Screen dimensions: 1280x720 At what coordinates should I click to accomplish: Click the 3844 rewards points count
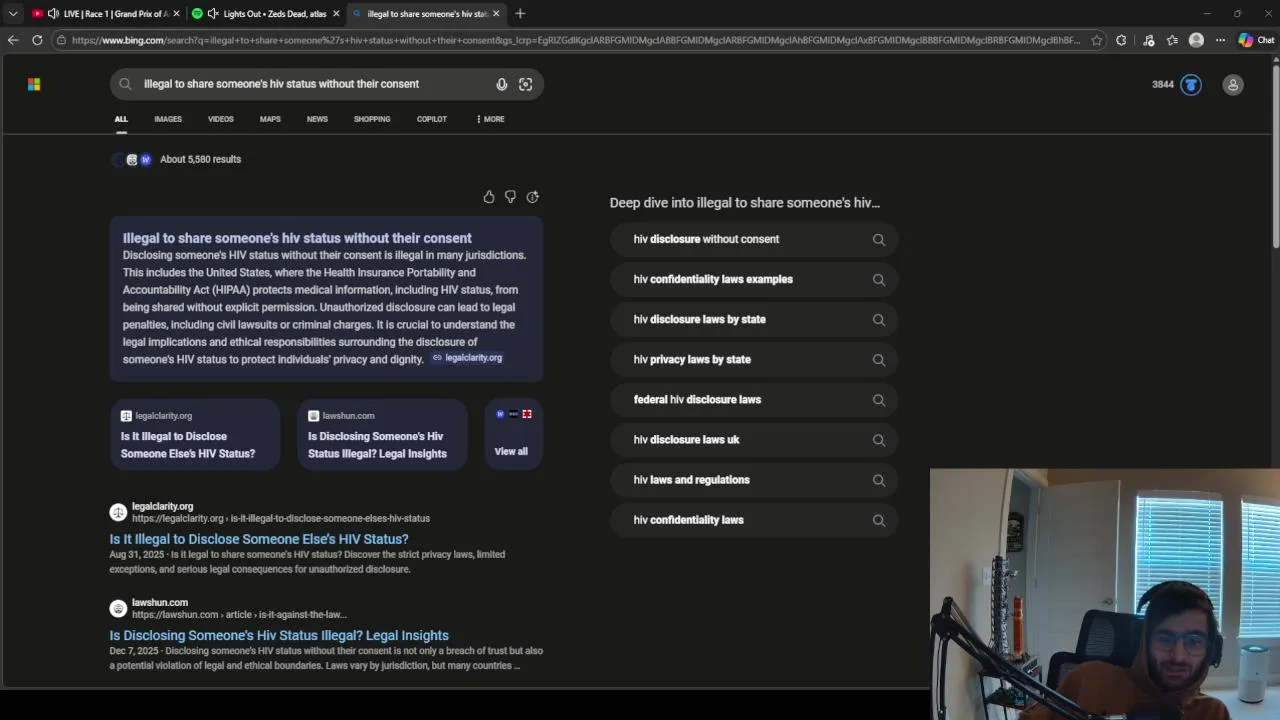(x=1163, y=85)
